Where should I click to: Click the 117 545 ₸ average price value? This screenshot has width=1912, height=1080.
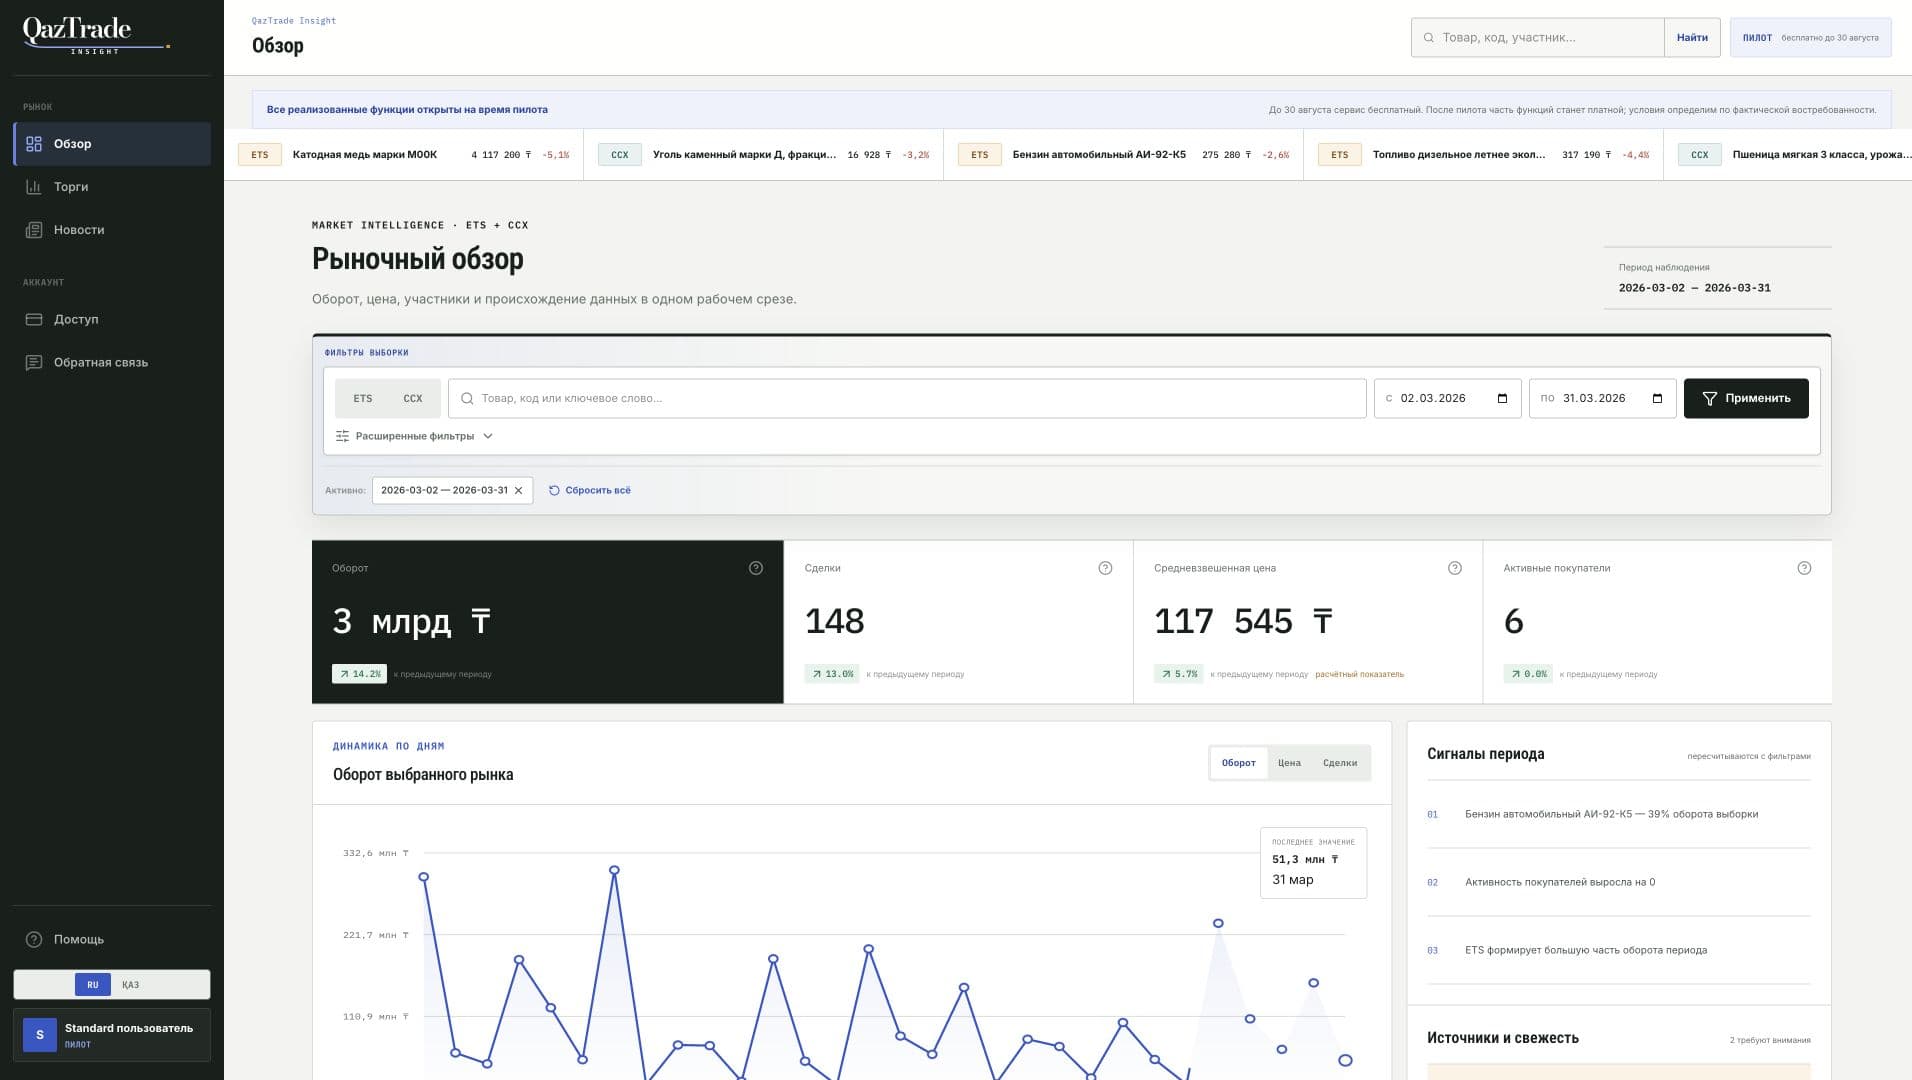1243,622
